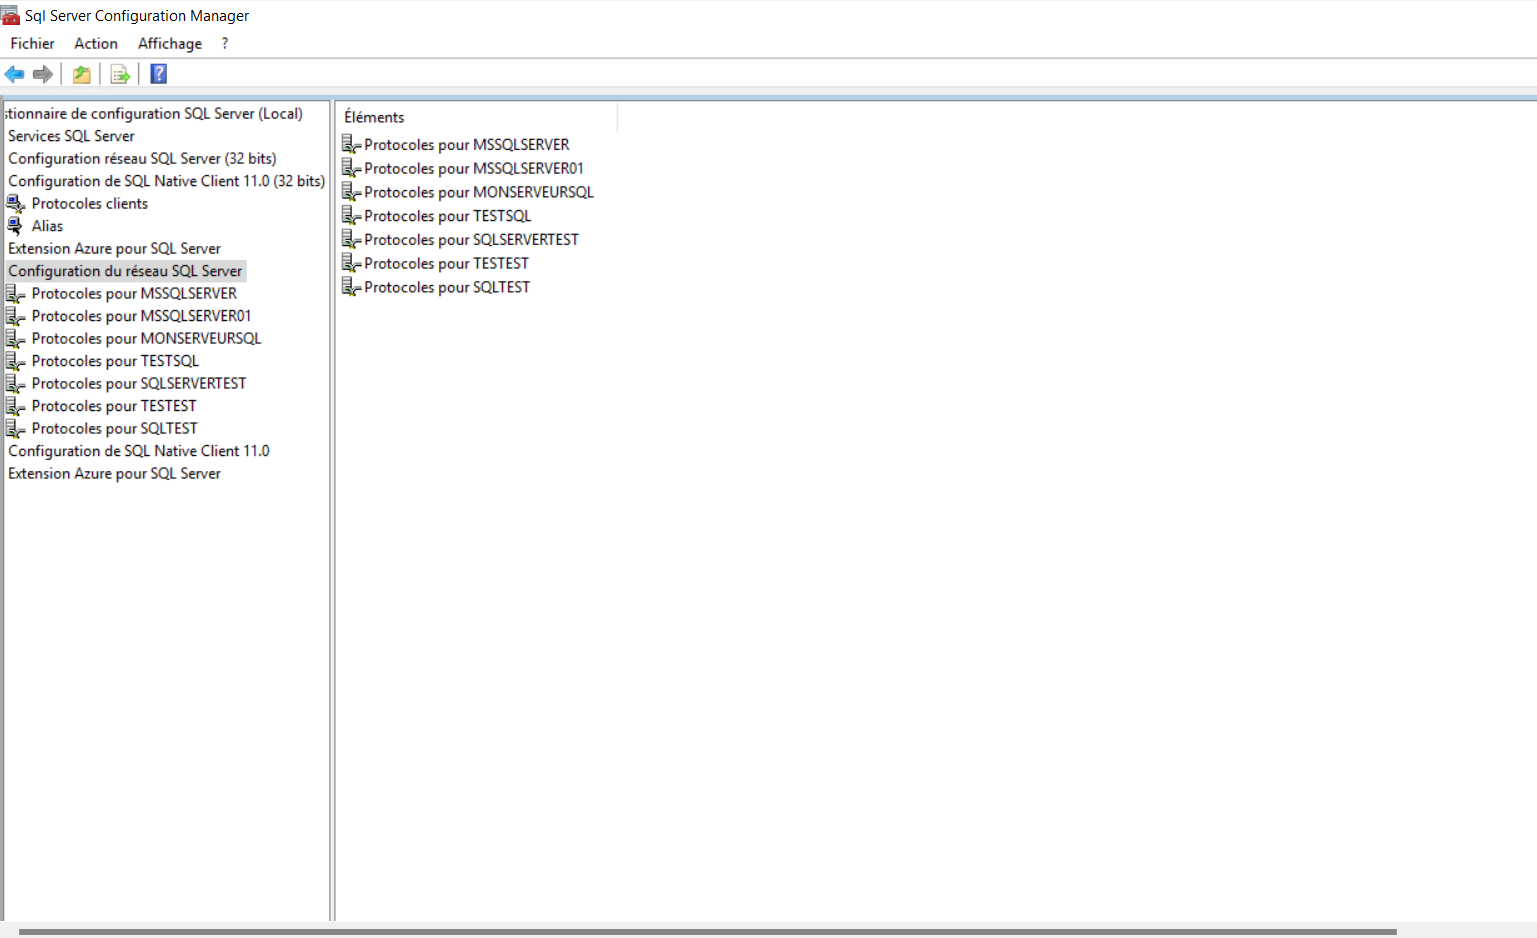
Task: Open the ? help menu
Action: (225, 43)
